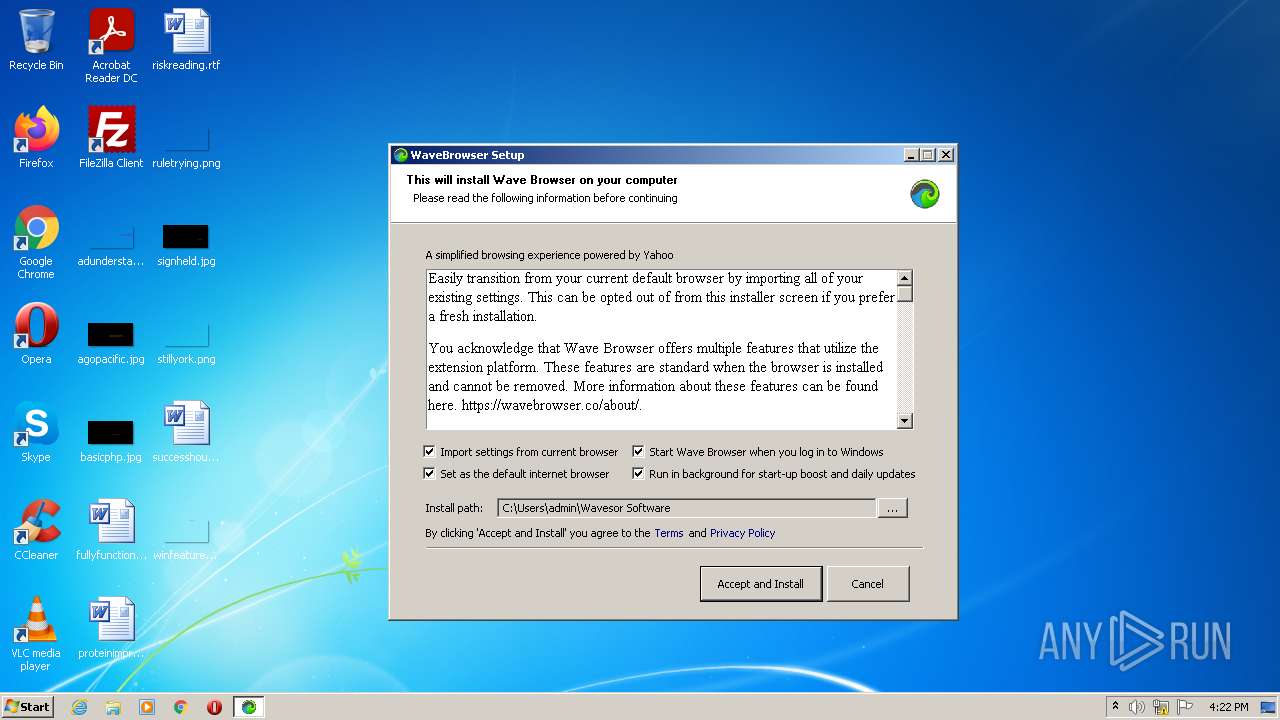Uncheck Set as the default internet browser
The width and height of the screenshot is (1280, 720).
pyautogui.click(x=430, y=474)
